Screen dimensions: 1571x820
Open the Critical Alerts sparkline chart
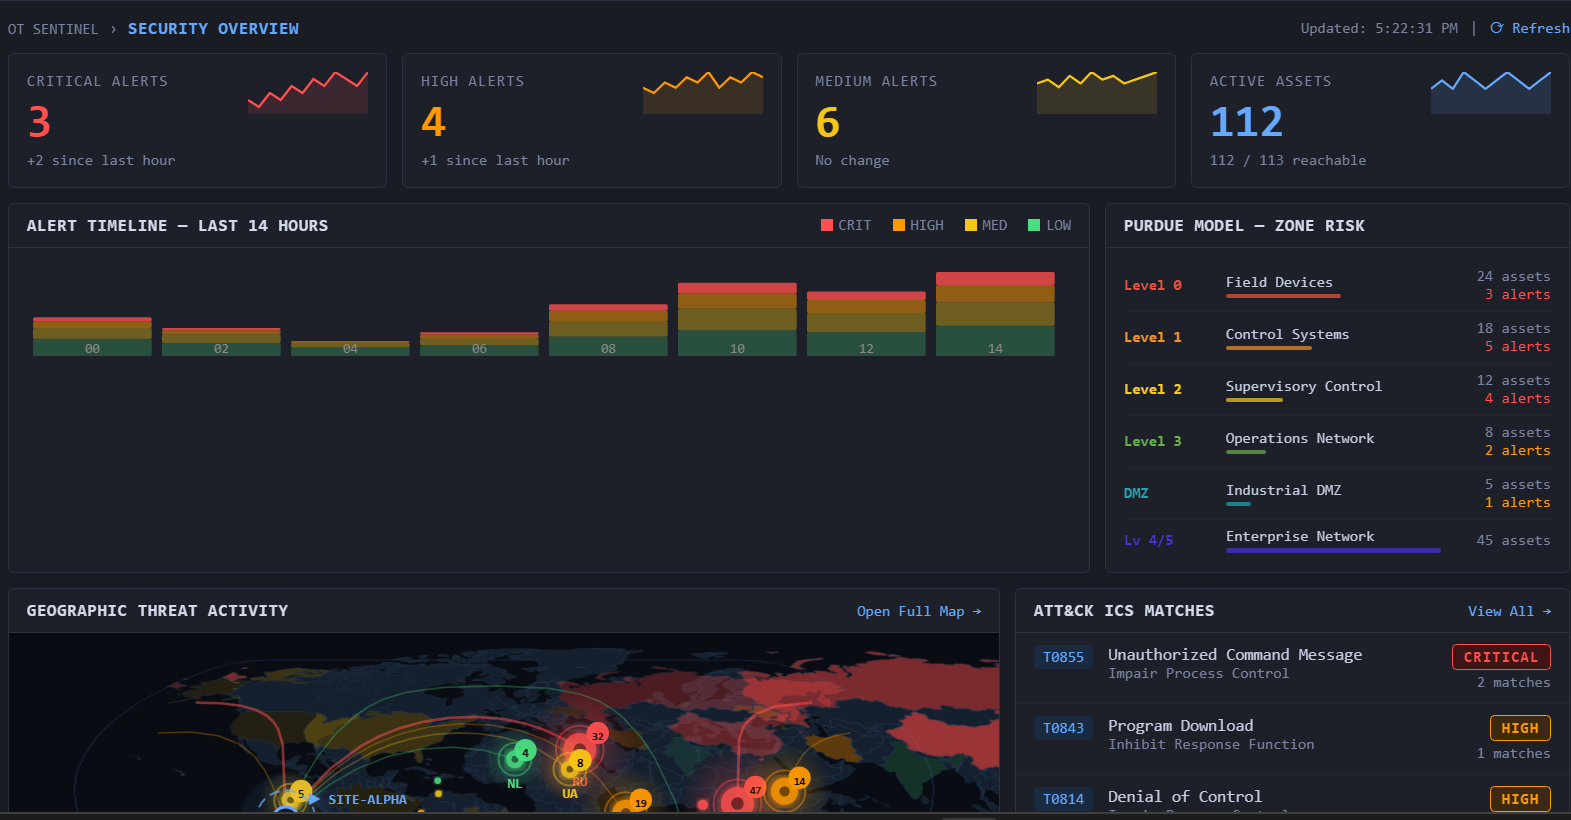tap(308, 92)
